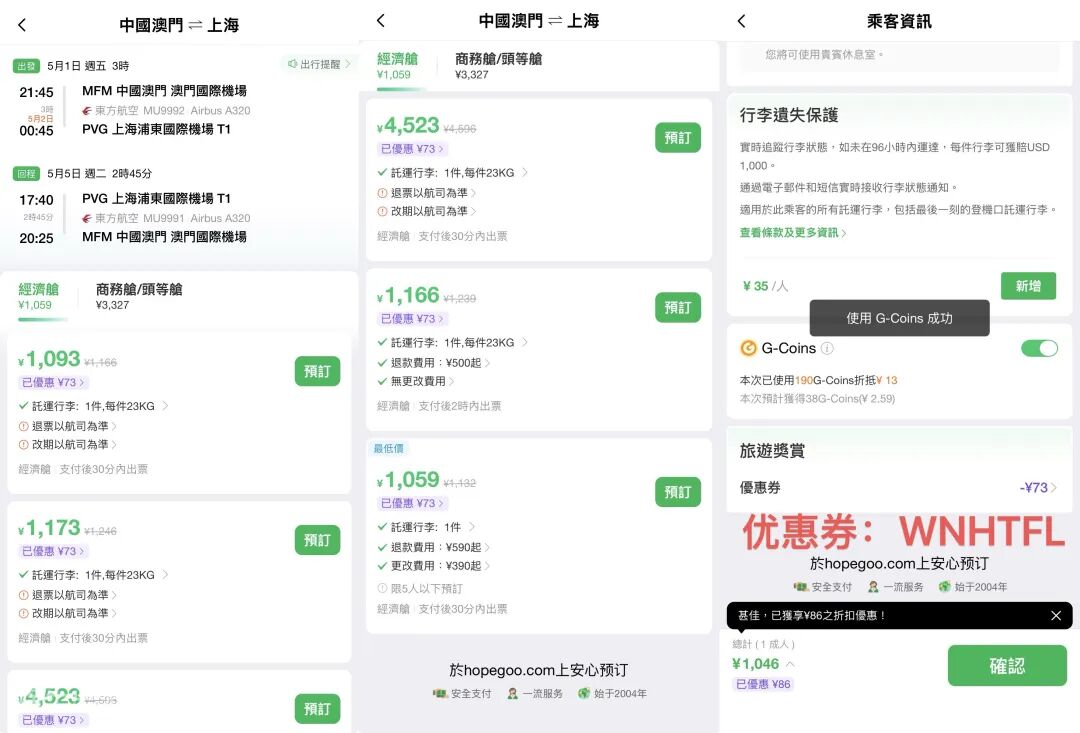
Task: Tap the back arrow on the middle flight page
Action: point(380,20)
